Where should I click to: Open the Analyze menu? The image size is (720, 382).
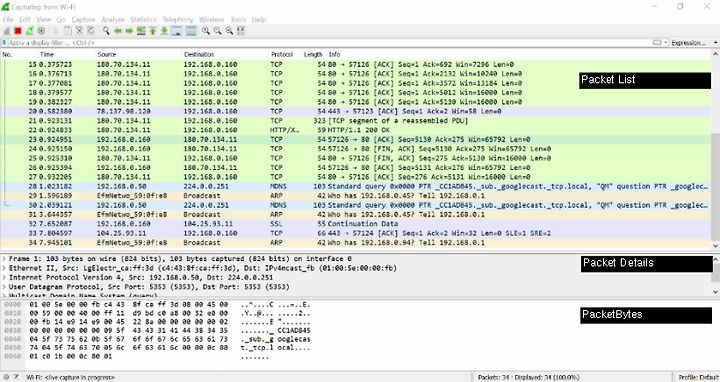click(112, 19)
